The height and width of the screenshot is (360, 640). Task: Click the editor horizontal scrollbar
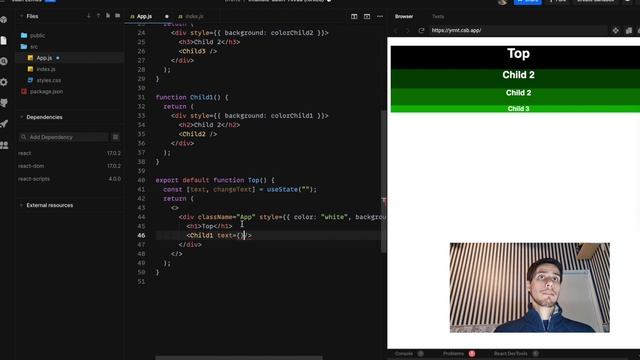(239, 358)
